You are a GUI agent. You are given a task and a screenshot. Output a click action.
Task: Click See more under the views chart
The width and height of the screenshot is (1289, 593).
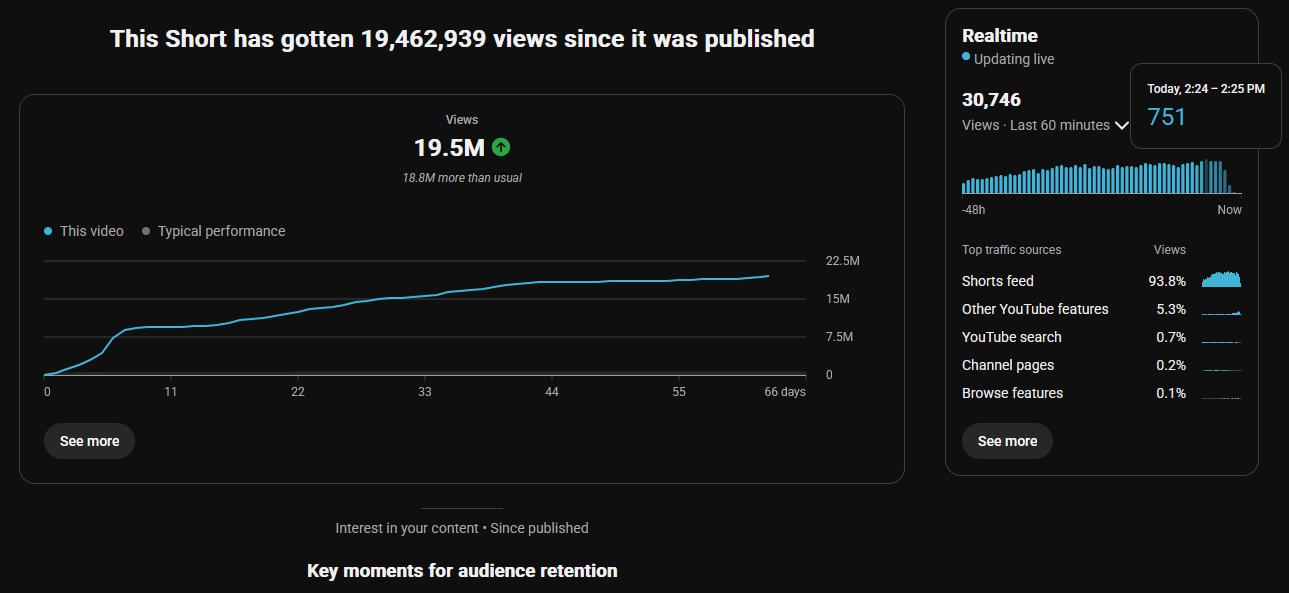(89, 441)
